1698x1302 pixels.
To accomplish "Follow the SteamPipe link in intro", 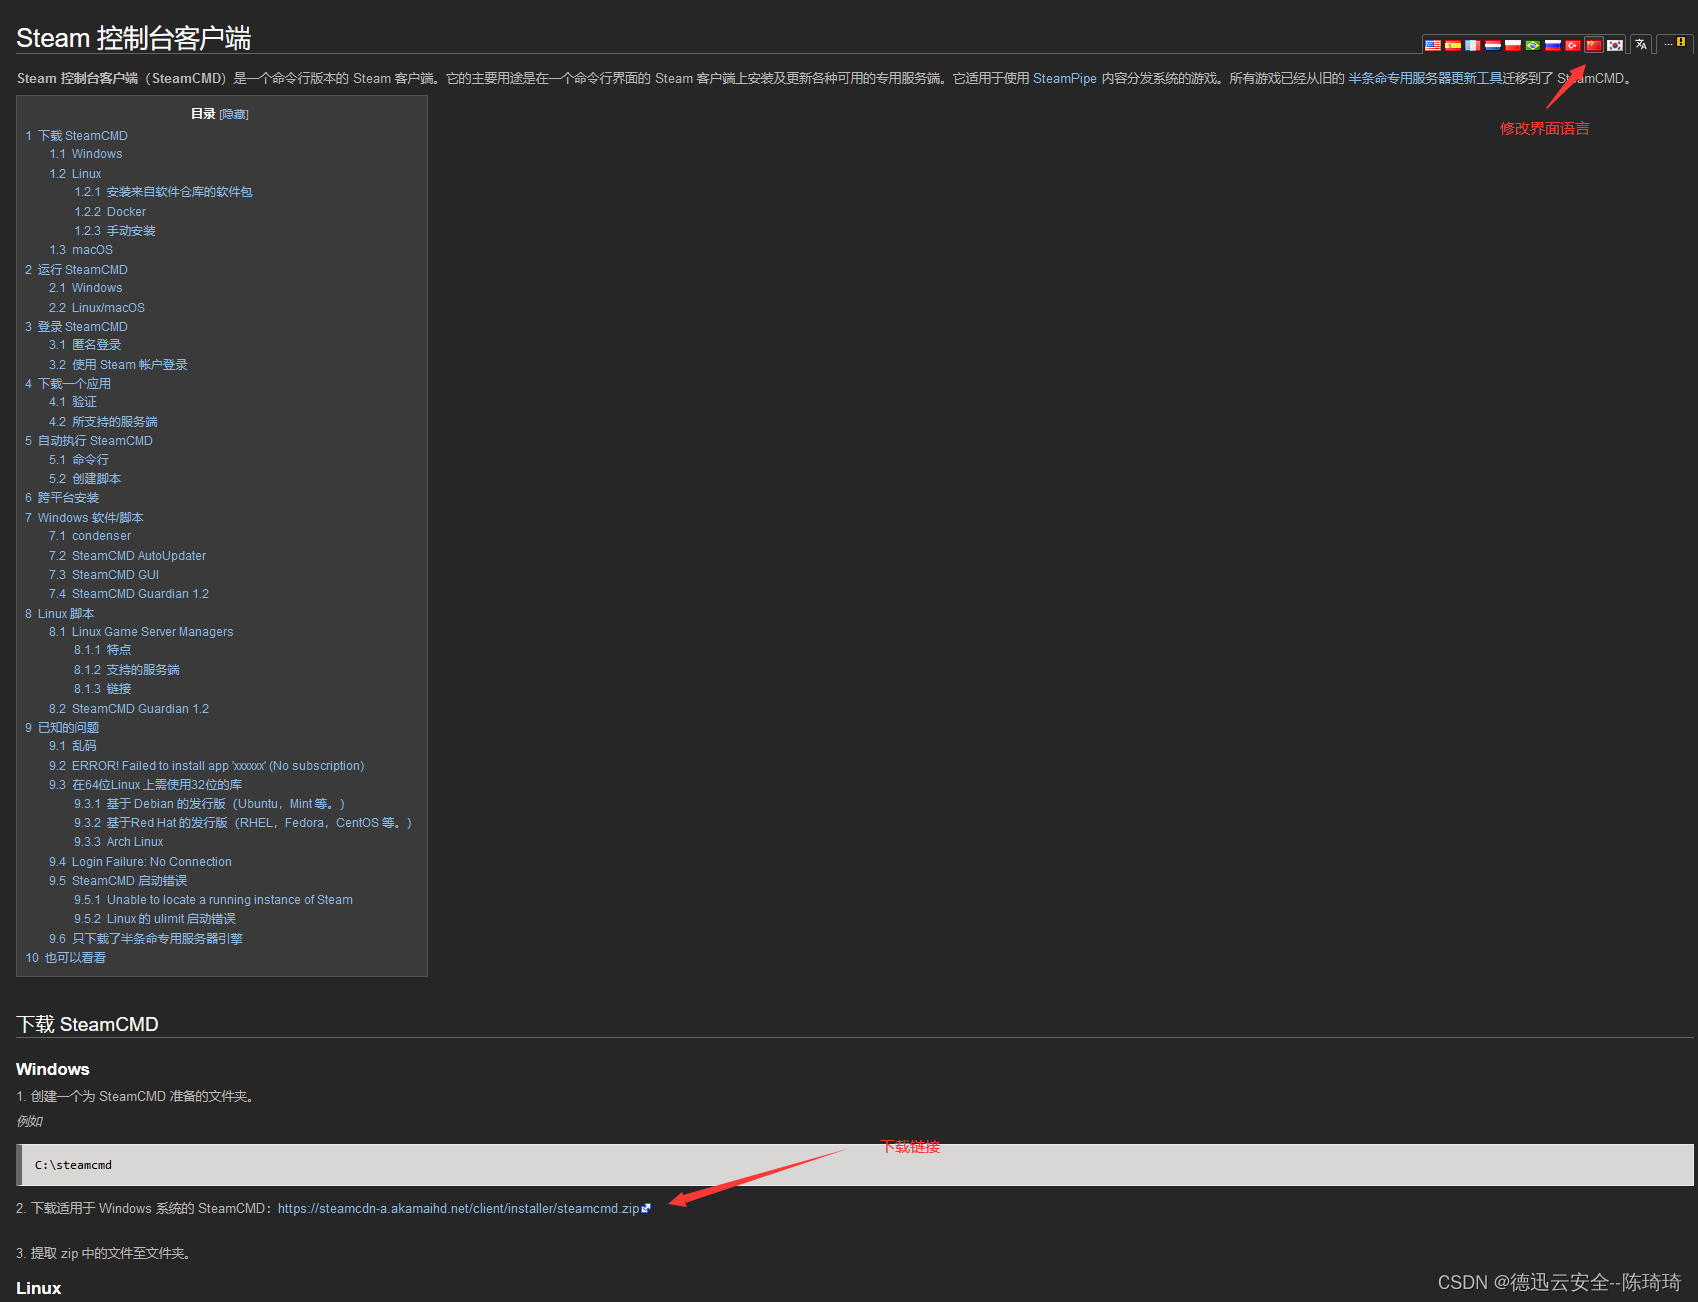I will tap(1065, 78).
